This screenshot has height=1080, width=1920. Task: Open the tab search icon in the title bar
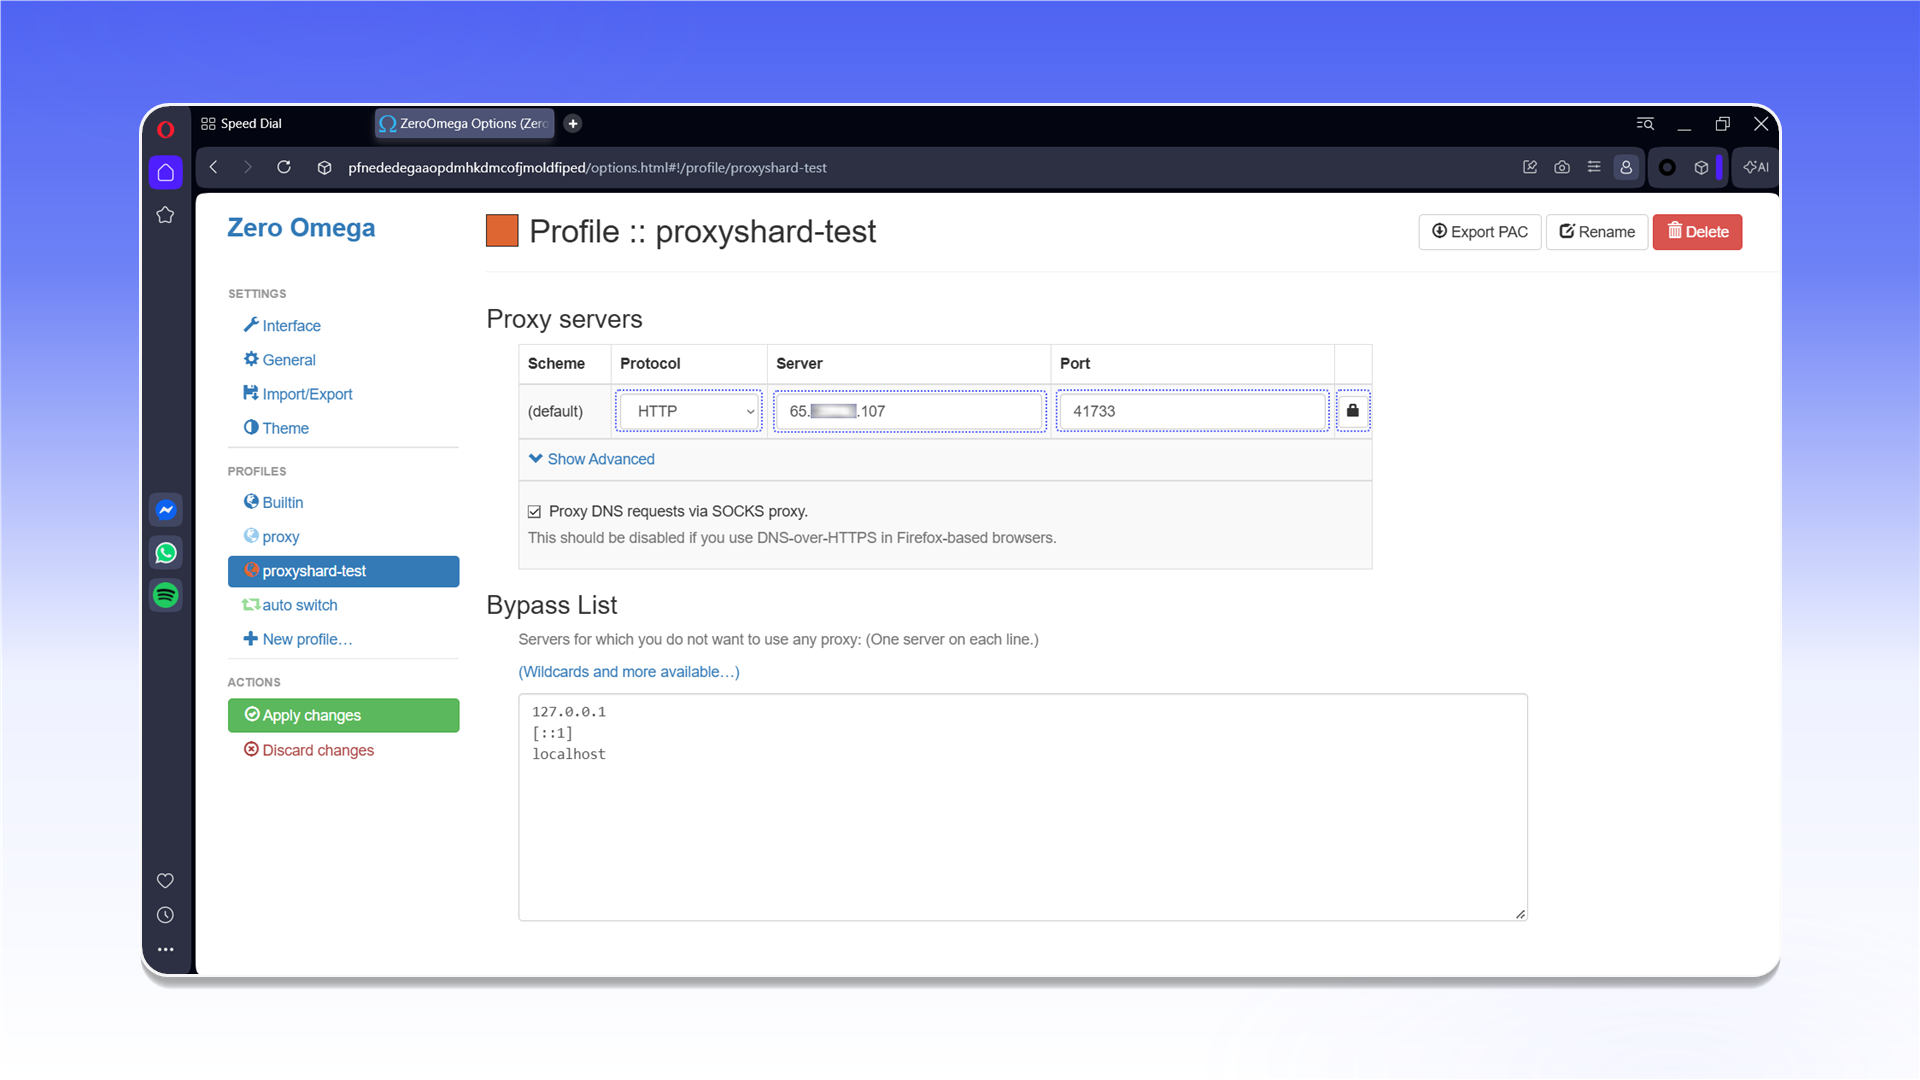1645,124
